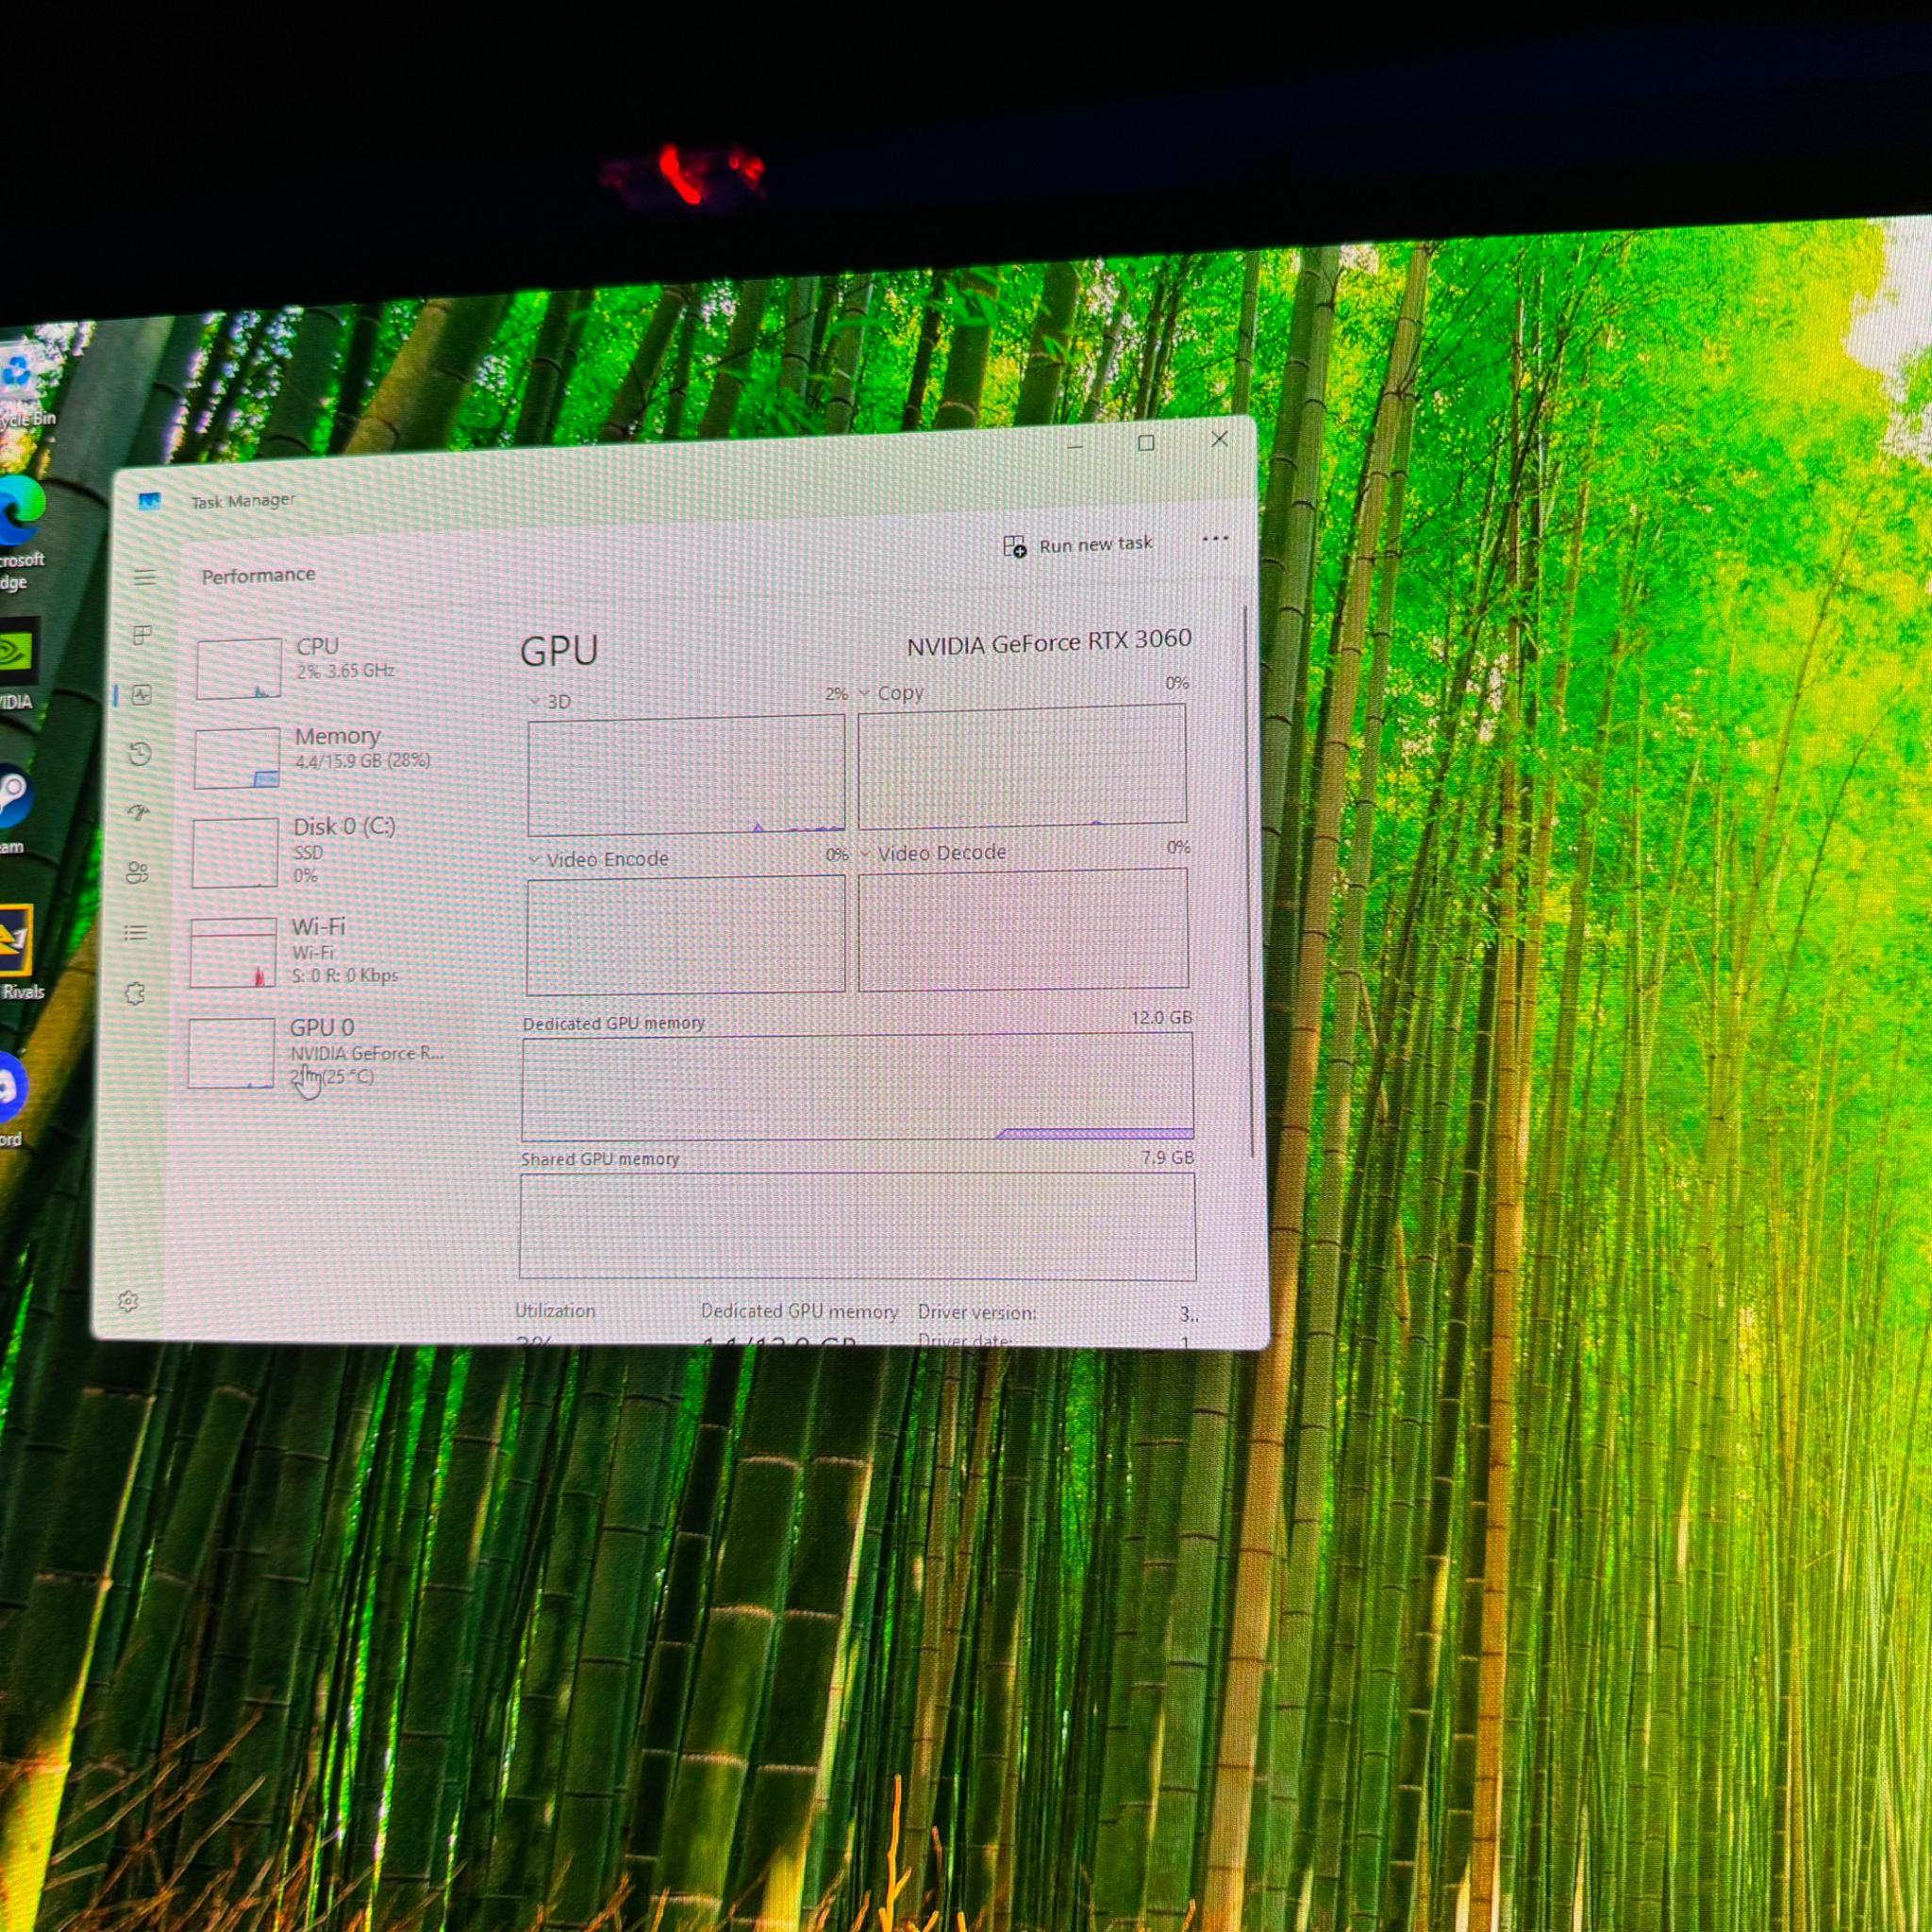Click the Memory mini graph thumbnail
The image size is (1932, 1932).
point(237,758)
